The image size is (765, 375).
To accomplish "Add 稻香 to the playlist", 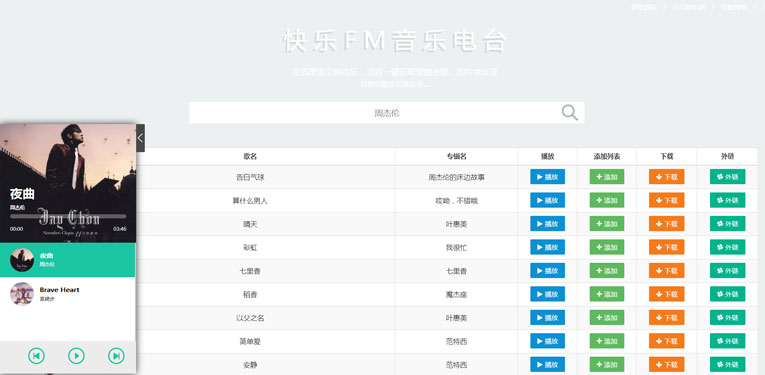I will [x=607, y=294].
